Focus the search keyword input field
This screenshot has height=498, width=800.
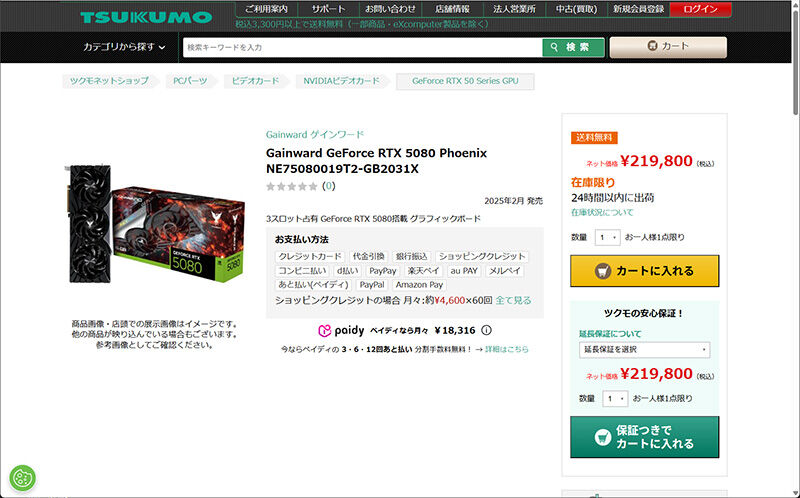pyautogui.click(x=362, y=47)
